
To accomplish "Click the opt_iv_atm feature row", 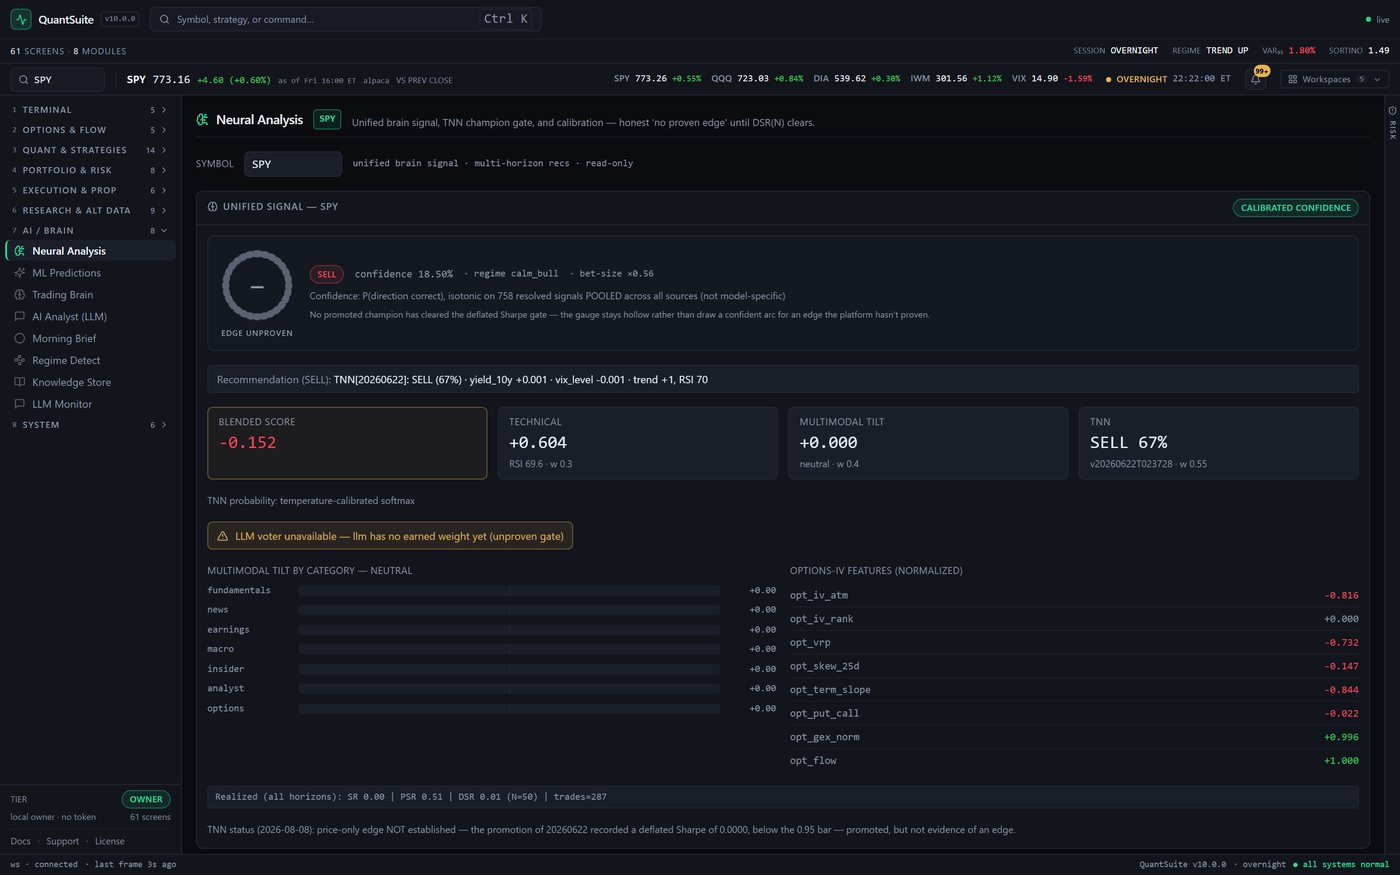I will coord(1074,595).
